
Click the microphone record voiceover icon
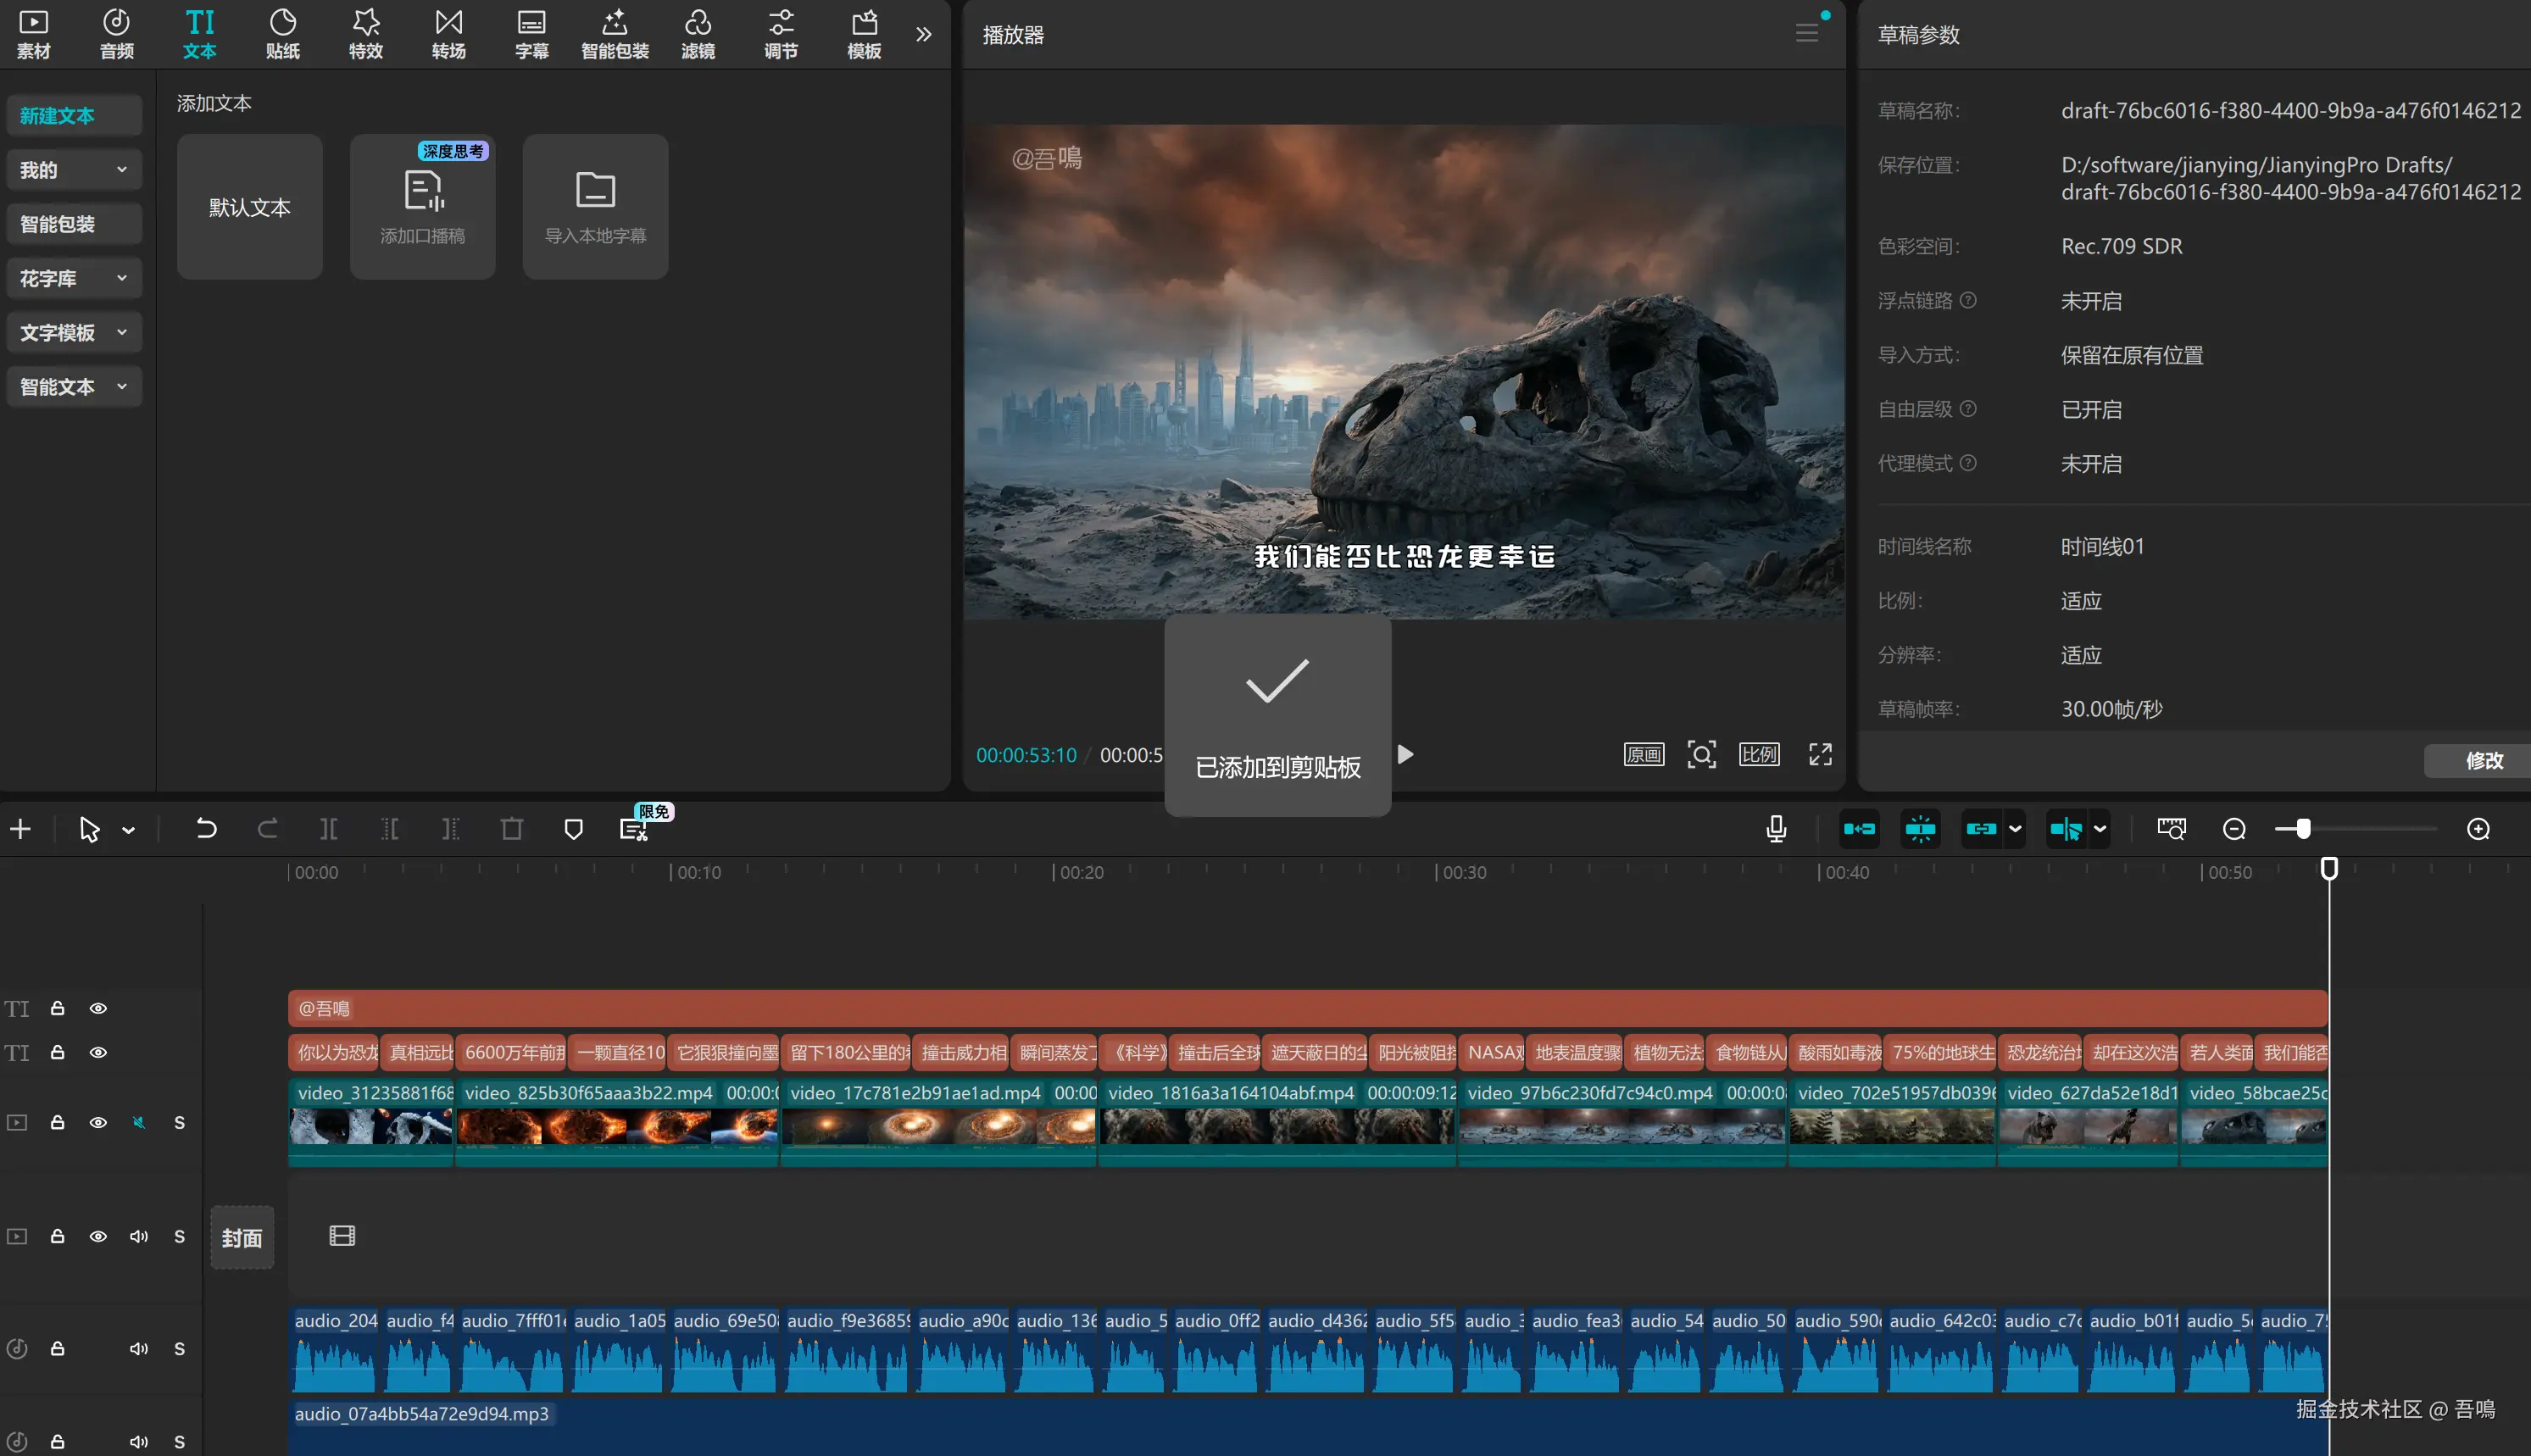(x=1776, y=829)
